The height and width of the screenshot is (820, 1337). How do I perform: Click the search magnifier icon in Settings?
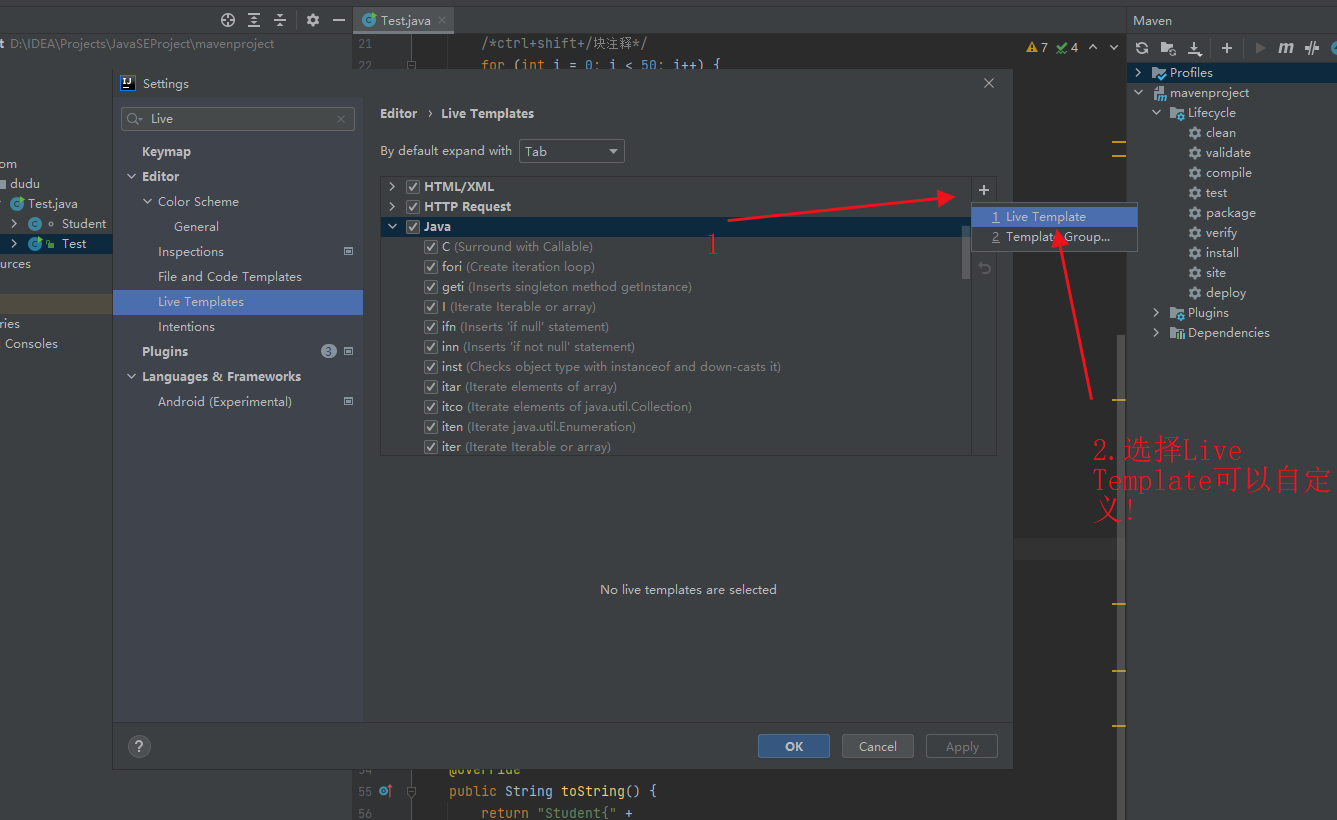(x=134, y=119)
